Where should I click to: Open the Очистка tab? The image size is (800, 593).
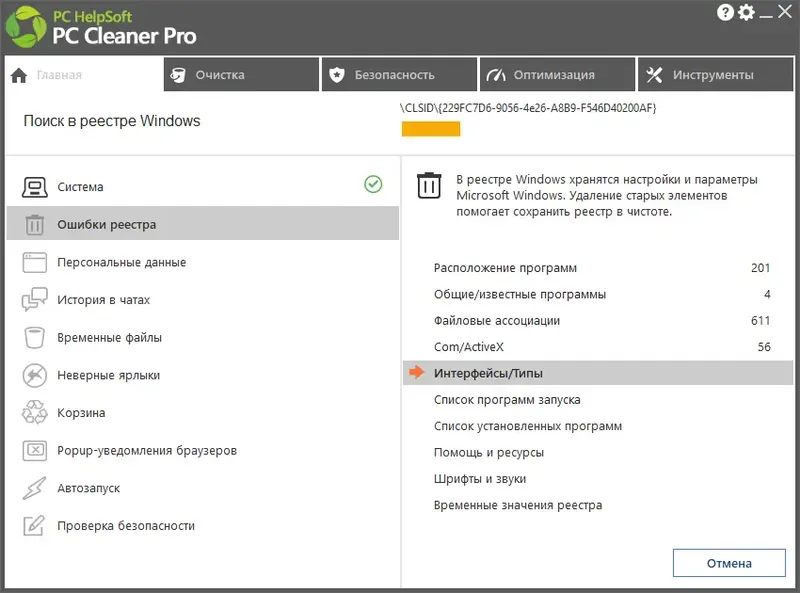(x=241, y=75)
